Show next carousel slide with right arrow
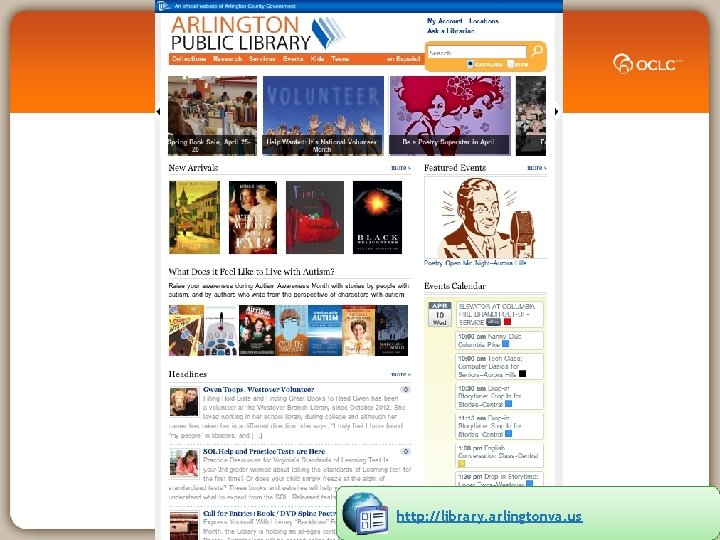This screenshot has height=540, width=720. [557, 111]
